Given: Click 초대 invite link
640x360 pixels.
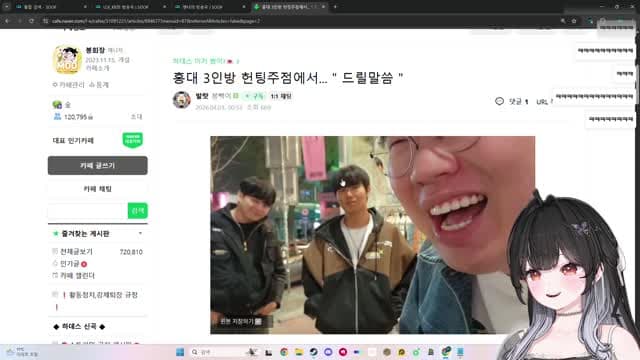Looking at the screenshot, I should click(x=136, y=117).
